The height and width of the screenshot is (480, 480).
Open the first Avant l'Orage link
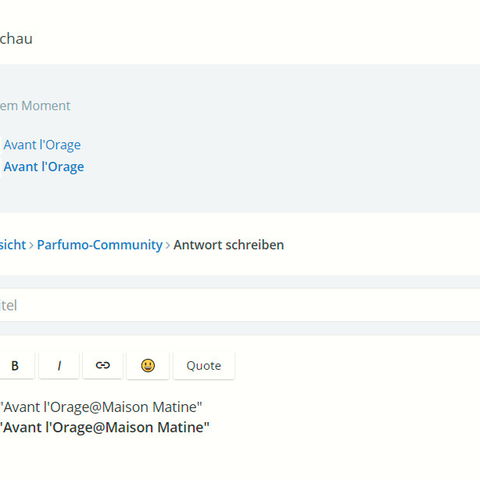[42, 145]
